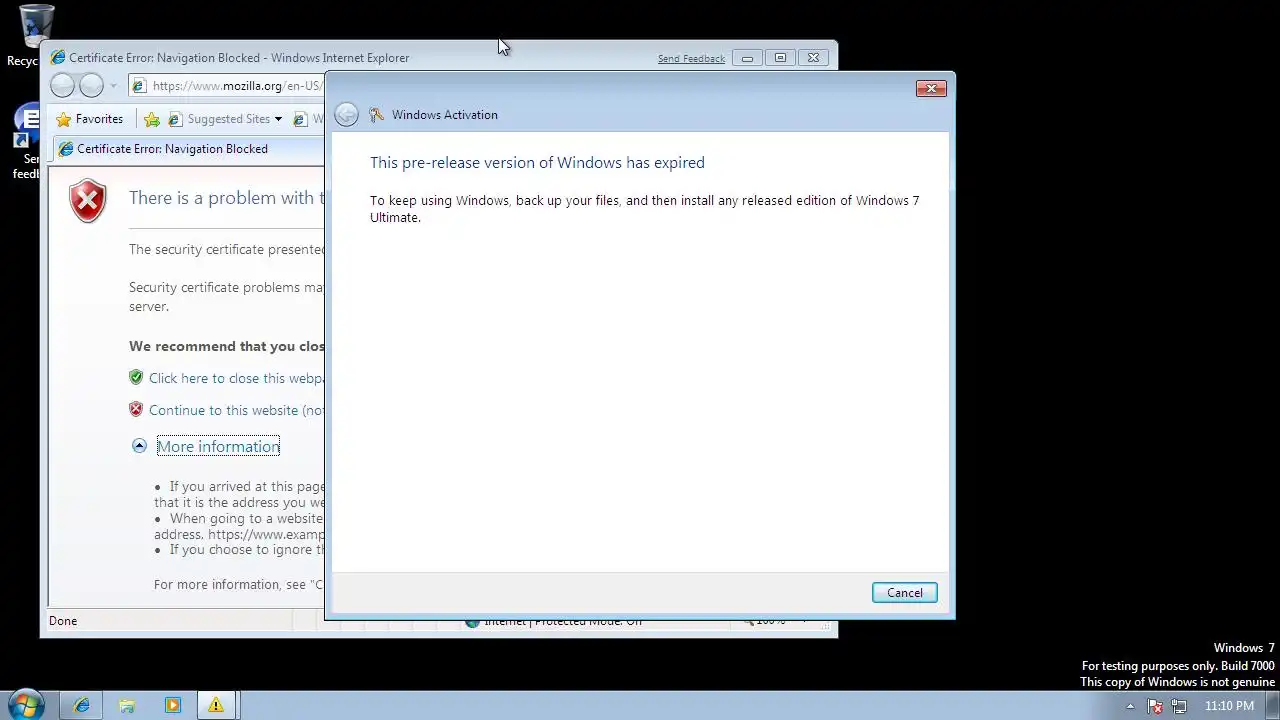Click the More information link
The height and width of the screenshot is (720, 1280).
pos(218,446)
